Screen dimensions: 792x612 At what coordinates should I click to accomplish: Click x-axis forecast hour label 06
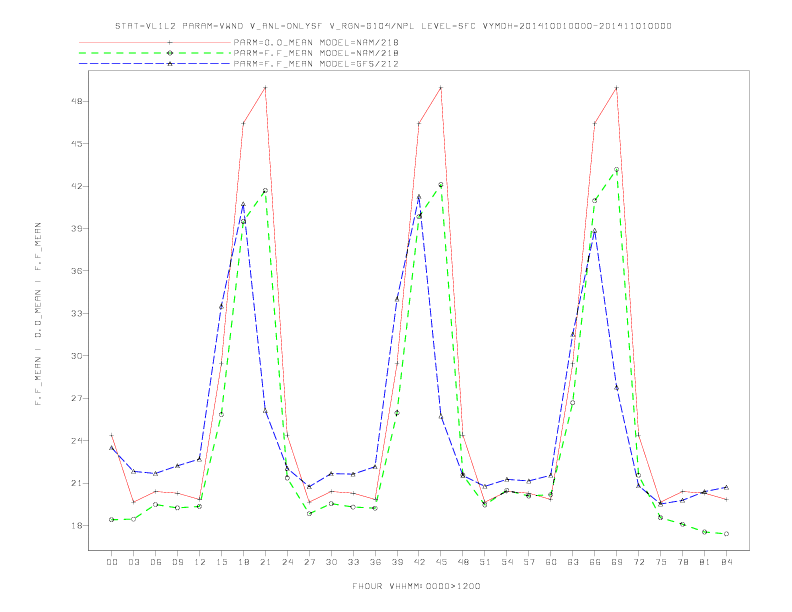pyautogui.click(x=156, y=562)
